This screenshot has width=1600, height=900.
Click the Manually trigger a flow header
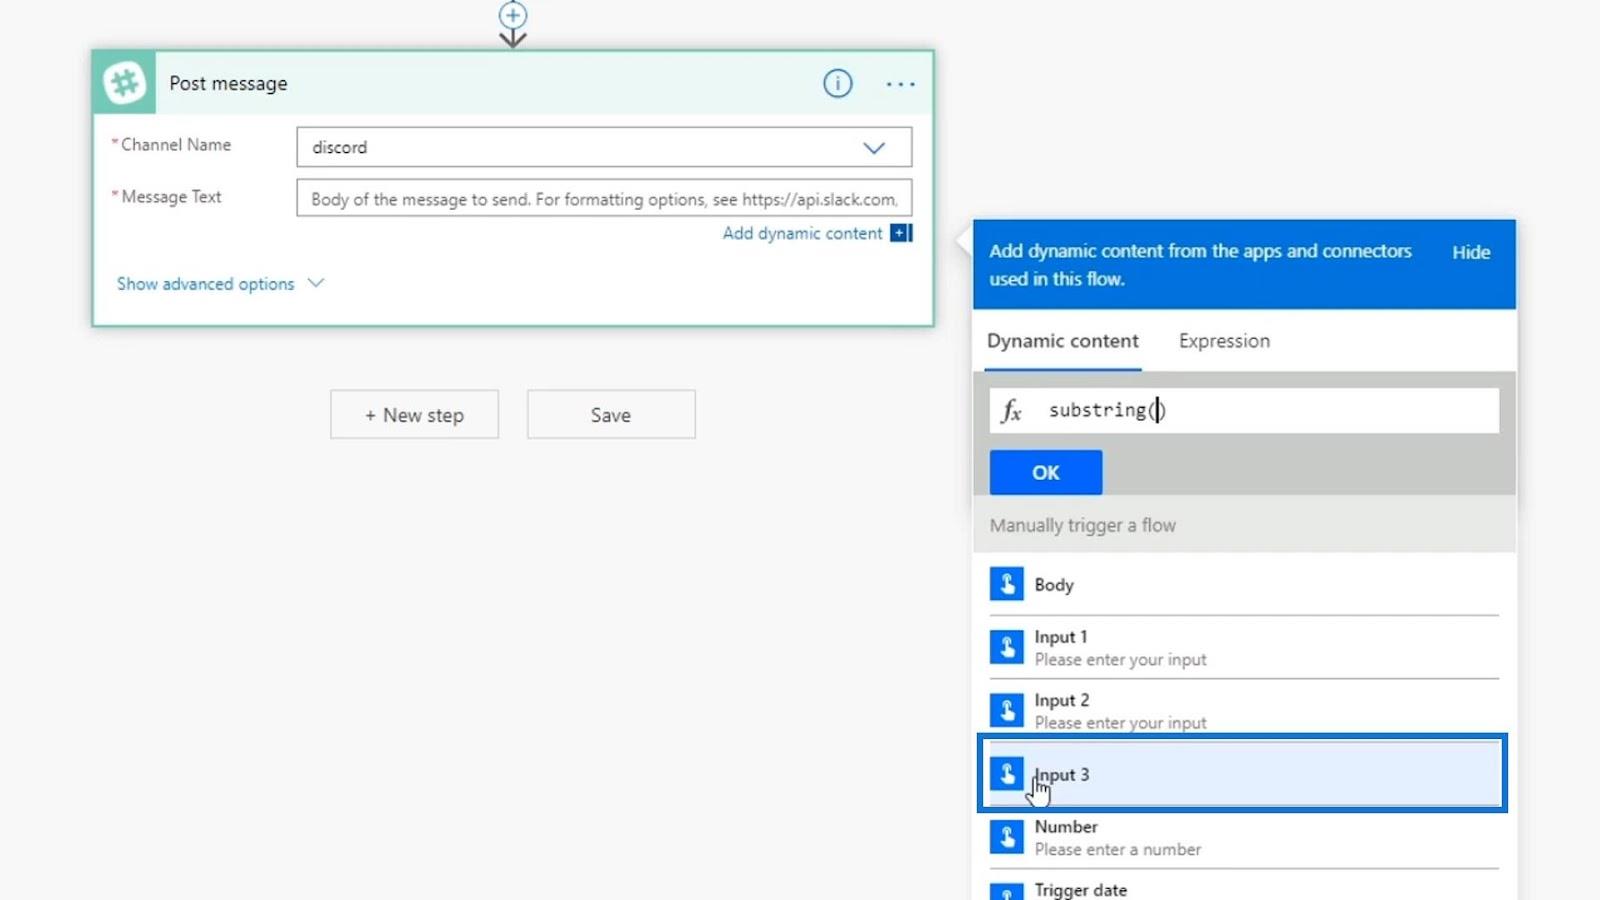(x=1082, y=525)
